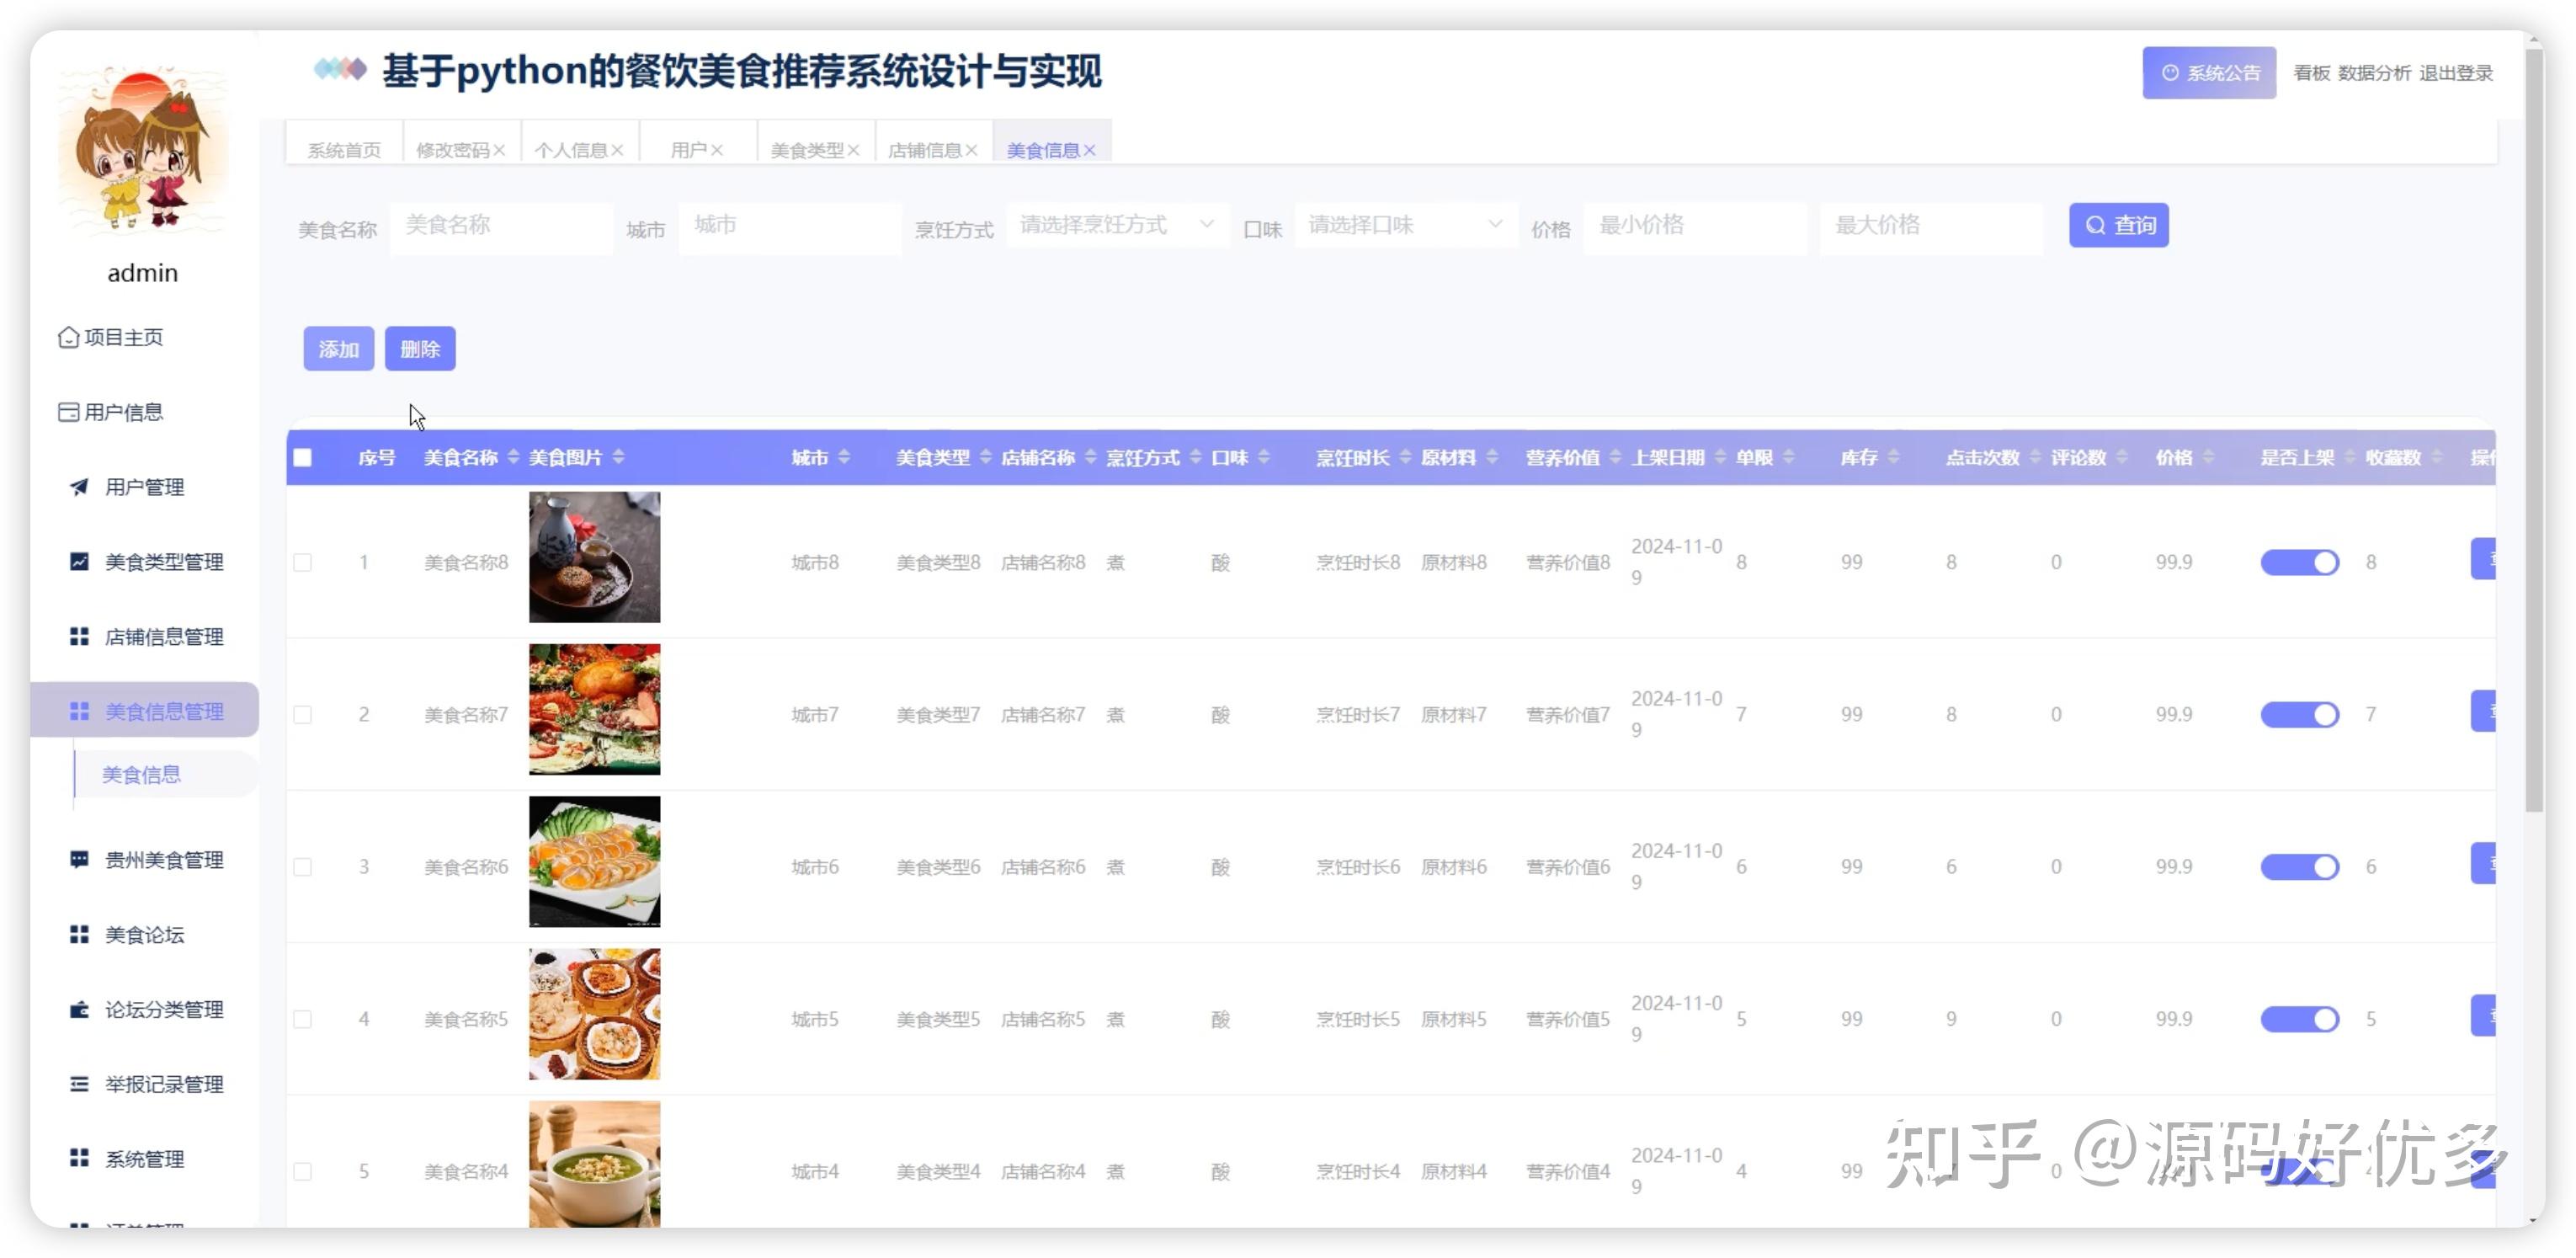
Task: Select the 美食类型 tab
Action: coord(808,148)
